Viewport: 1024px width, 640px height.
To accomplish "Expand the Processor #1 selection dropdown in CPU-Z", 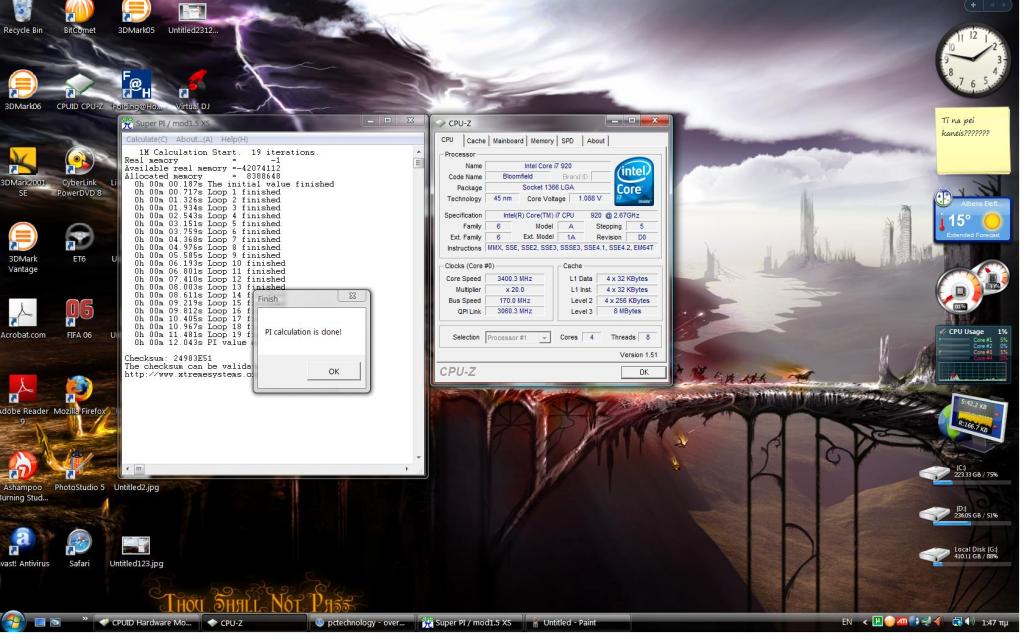I will (x=545, y=338).
